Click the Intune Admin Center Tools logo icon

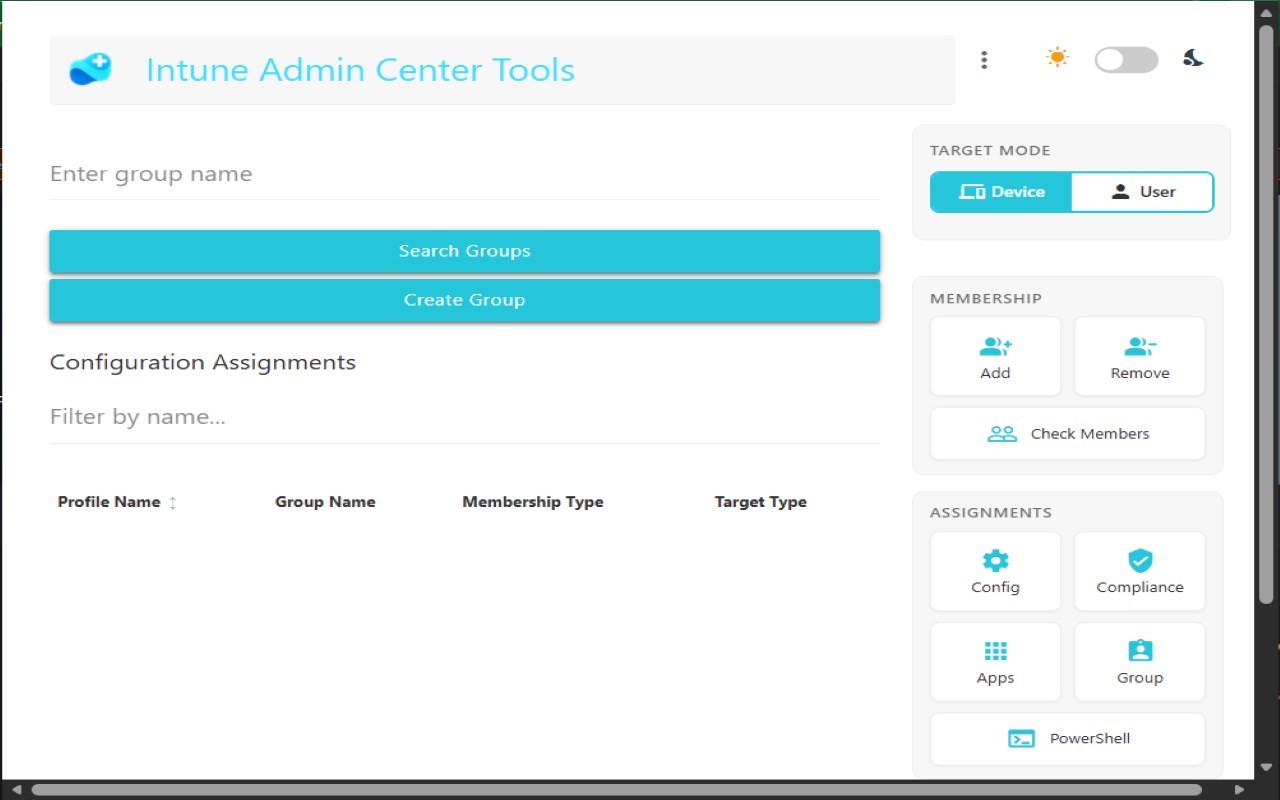pos(90,70)
